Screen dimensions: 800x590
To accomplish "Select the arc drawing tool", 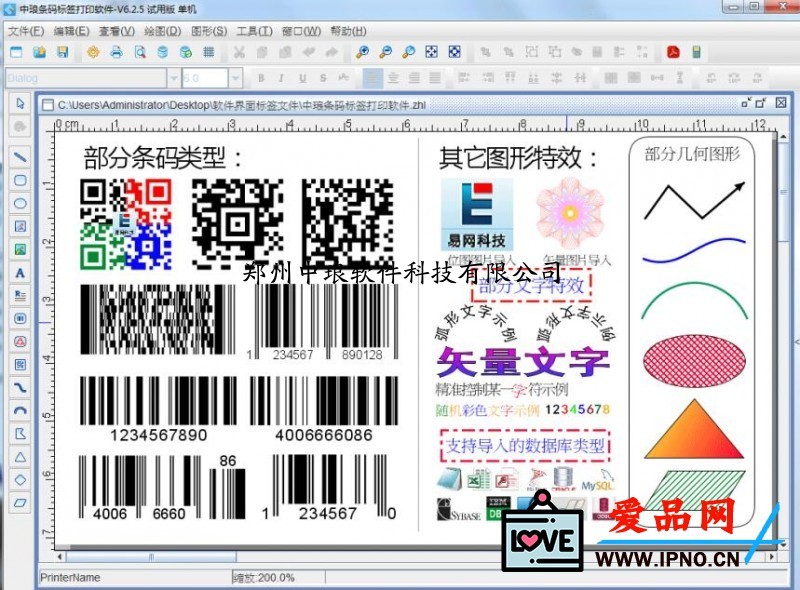I will pos(20,411).
